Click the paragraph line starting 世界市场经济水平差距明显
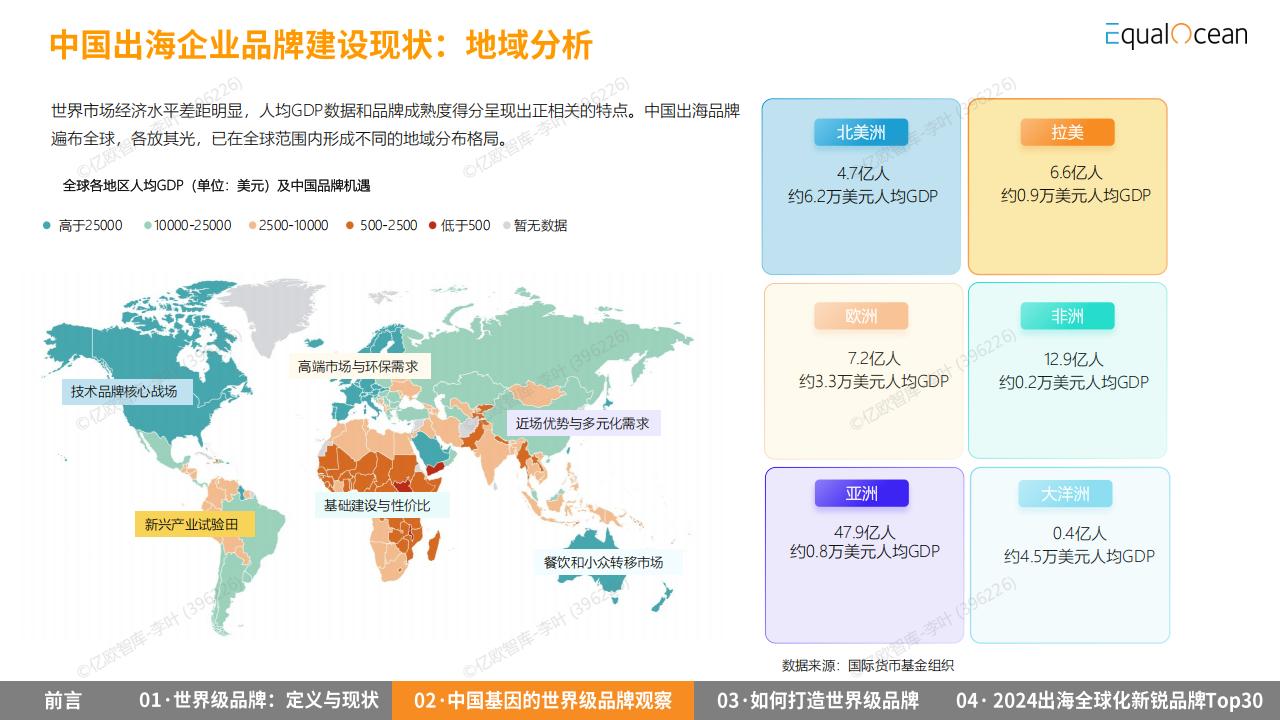Image resolution: width=1280 pixels, height=720 pixels. tap(395, 110)
